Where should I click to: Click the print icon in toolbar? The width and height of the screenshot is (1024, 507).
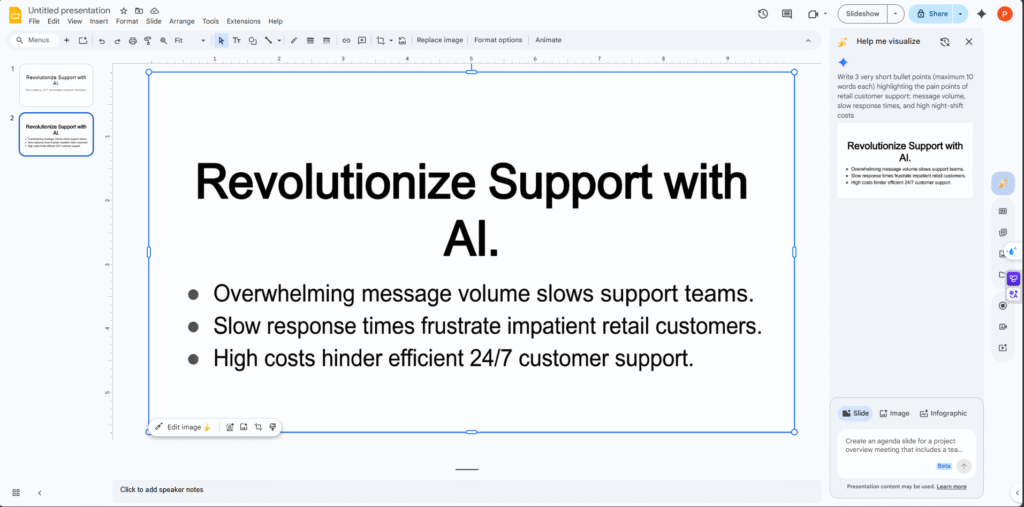coord(132,40)
